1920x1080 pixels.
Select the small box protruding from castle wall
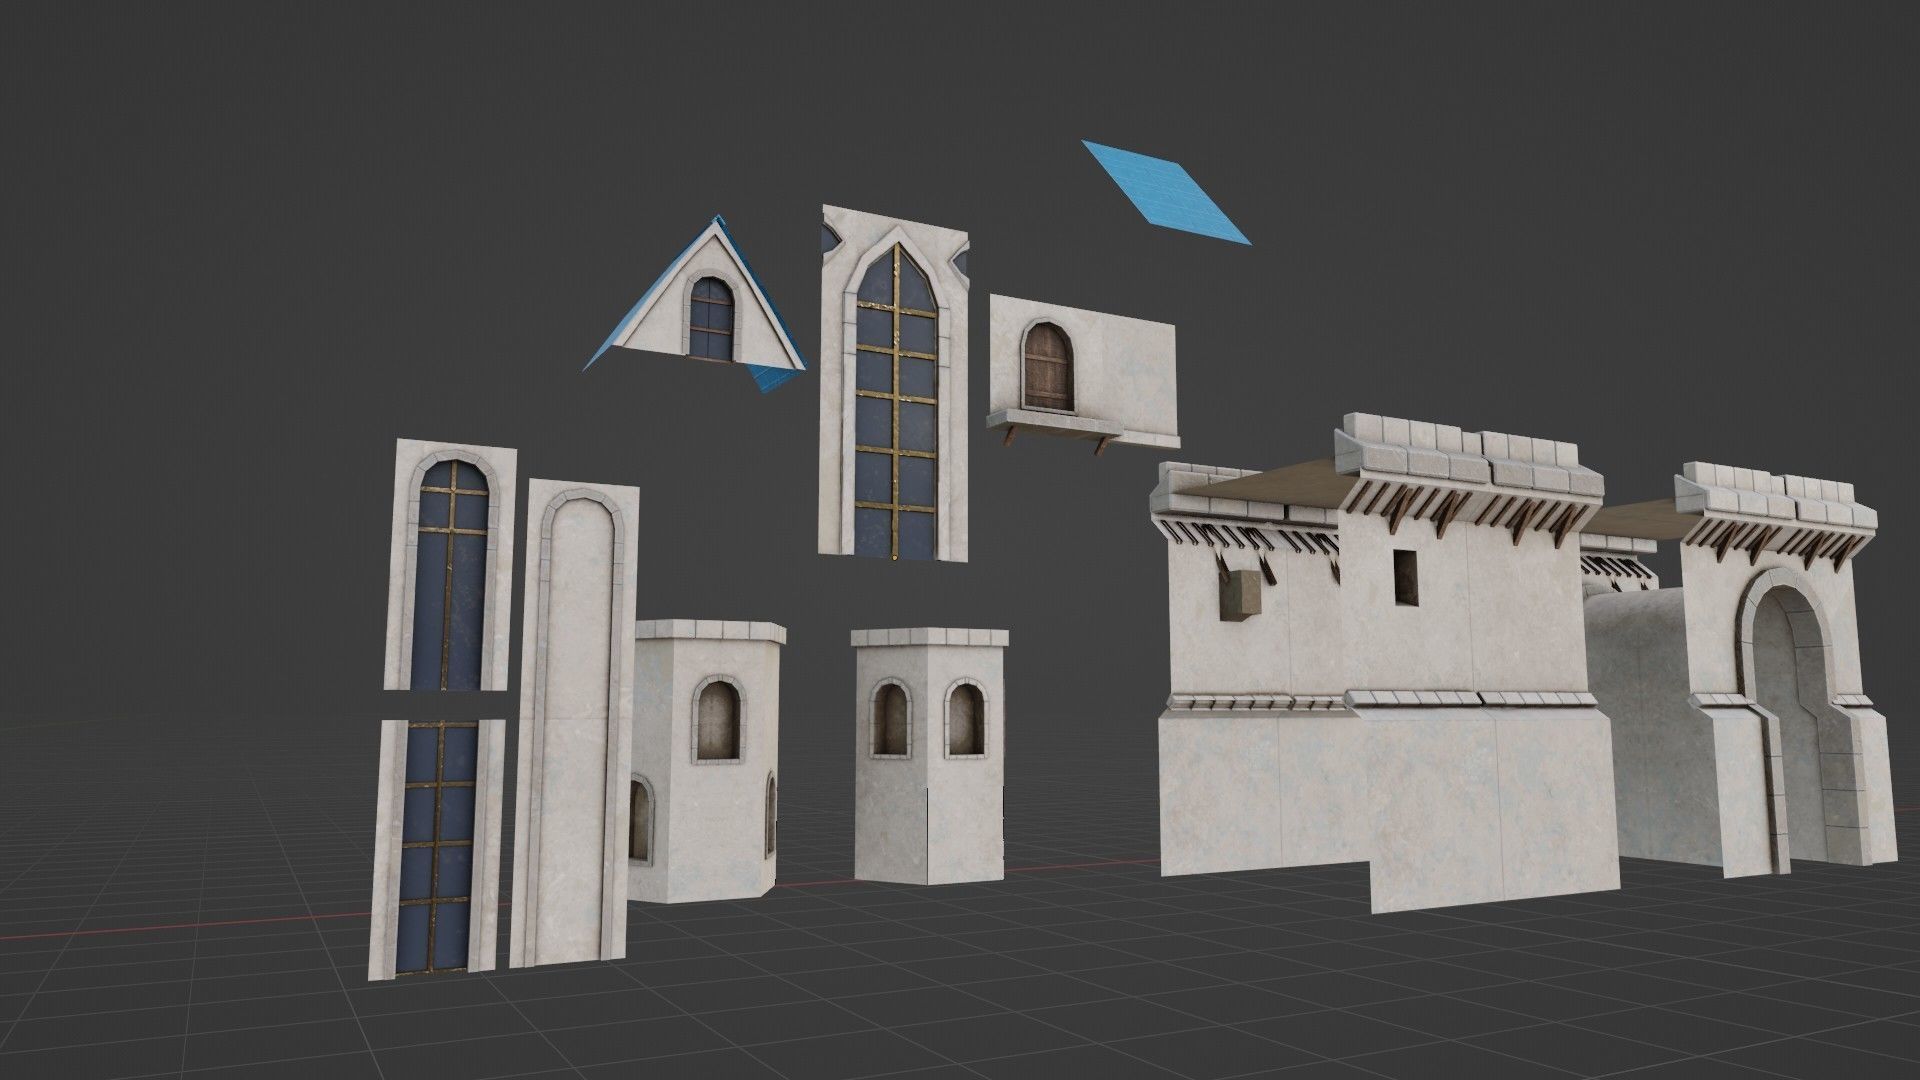tap(1240, 597)
